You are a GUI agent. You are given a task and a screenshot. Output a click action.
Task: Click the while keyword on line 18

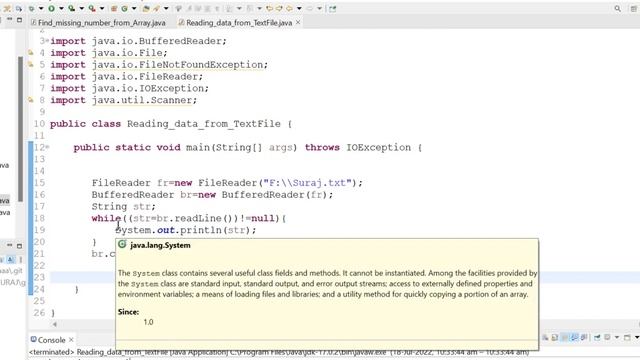pos(107,218)
